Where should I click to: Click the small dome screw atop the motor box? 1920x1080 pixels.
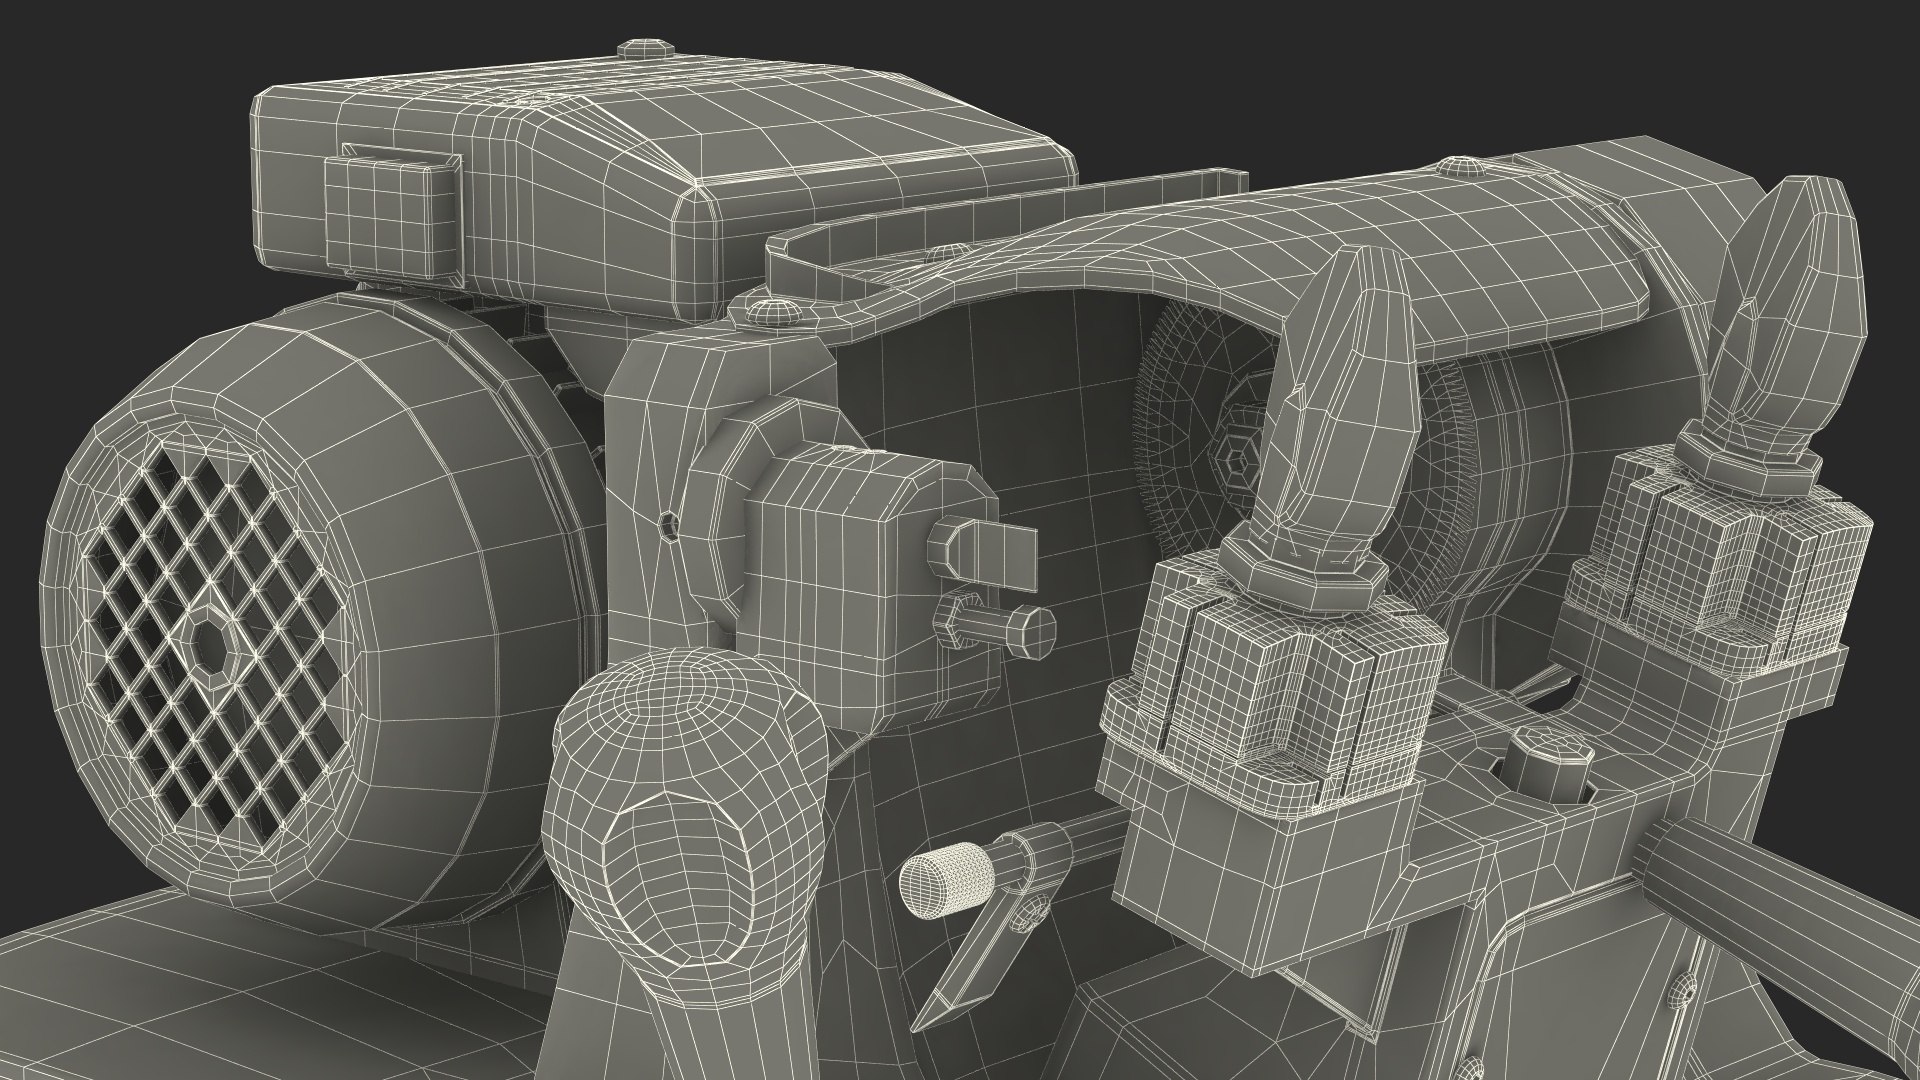(x=646, y=49)
